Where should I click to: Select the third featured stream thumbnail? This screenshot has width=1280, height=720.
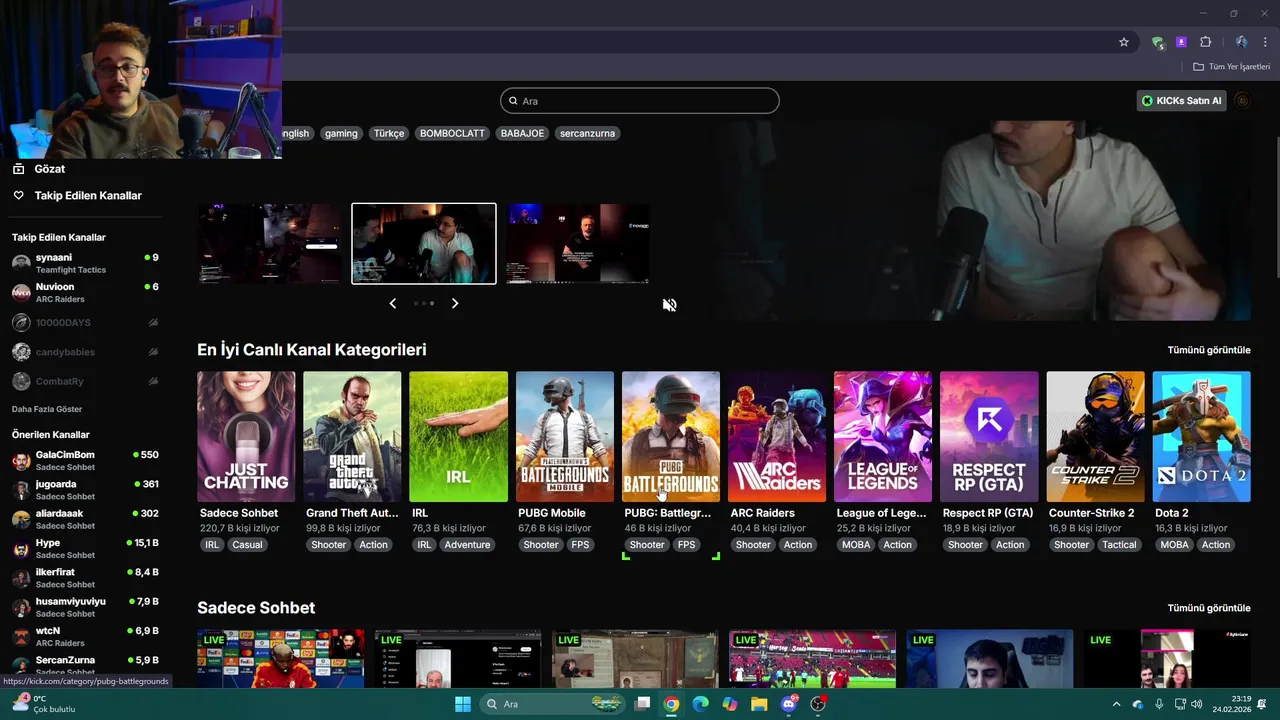pos(578,244)
